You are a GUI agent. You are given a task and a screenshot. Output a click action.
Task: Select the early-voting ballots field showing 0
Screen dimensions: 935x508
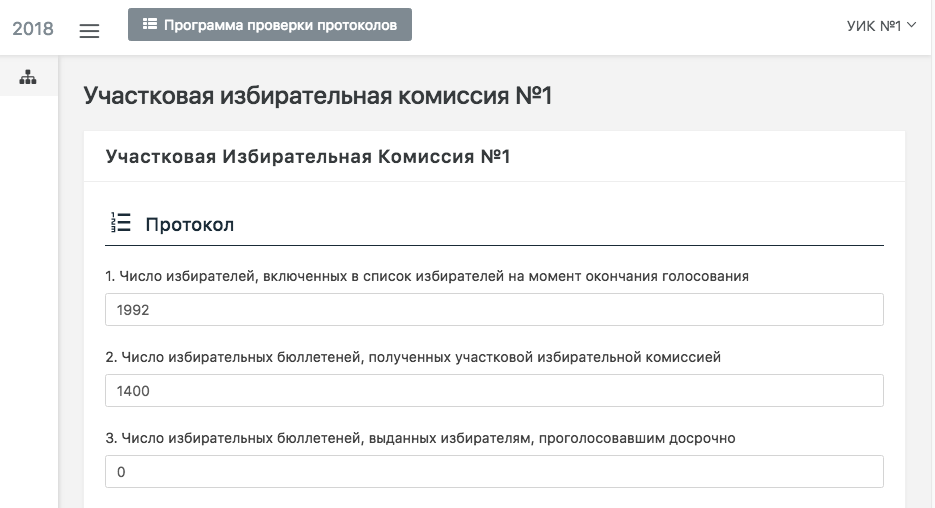click(x=494, y=472)
